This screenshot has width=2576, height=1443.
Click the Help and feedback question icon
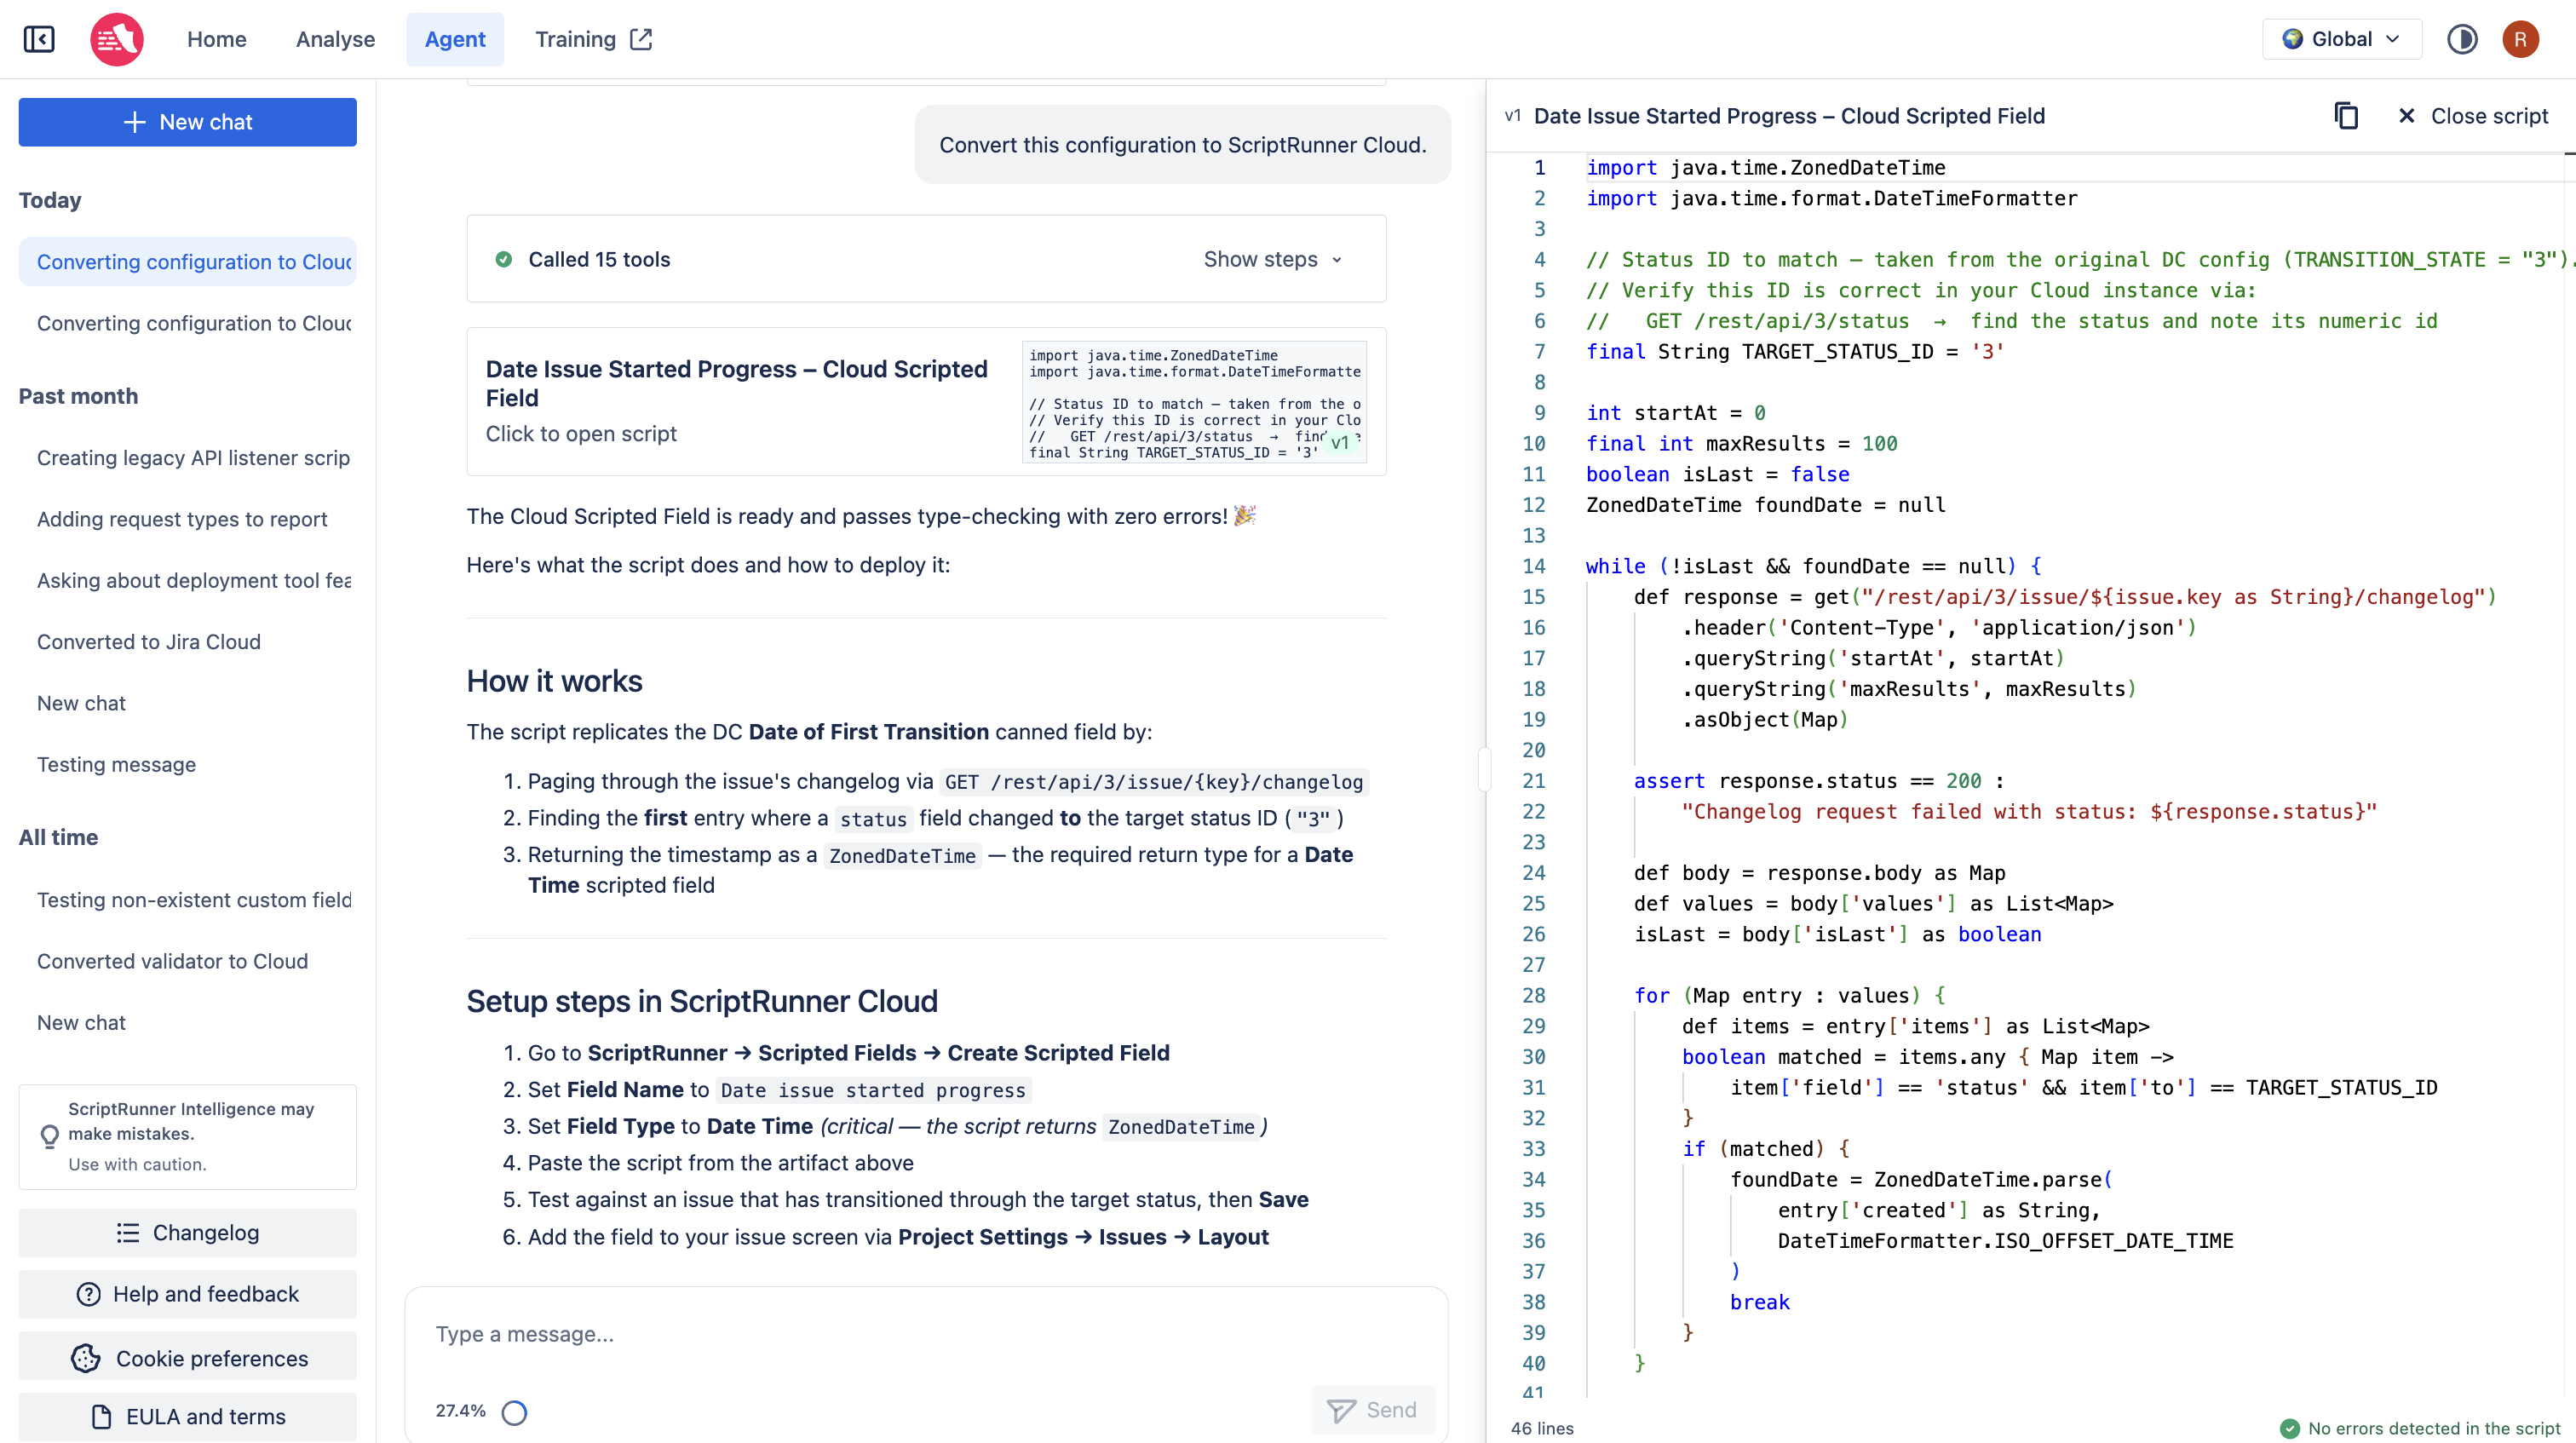[x=88, y=1294]
